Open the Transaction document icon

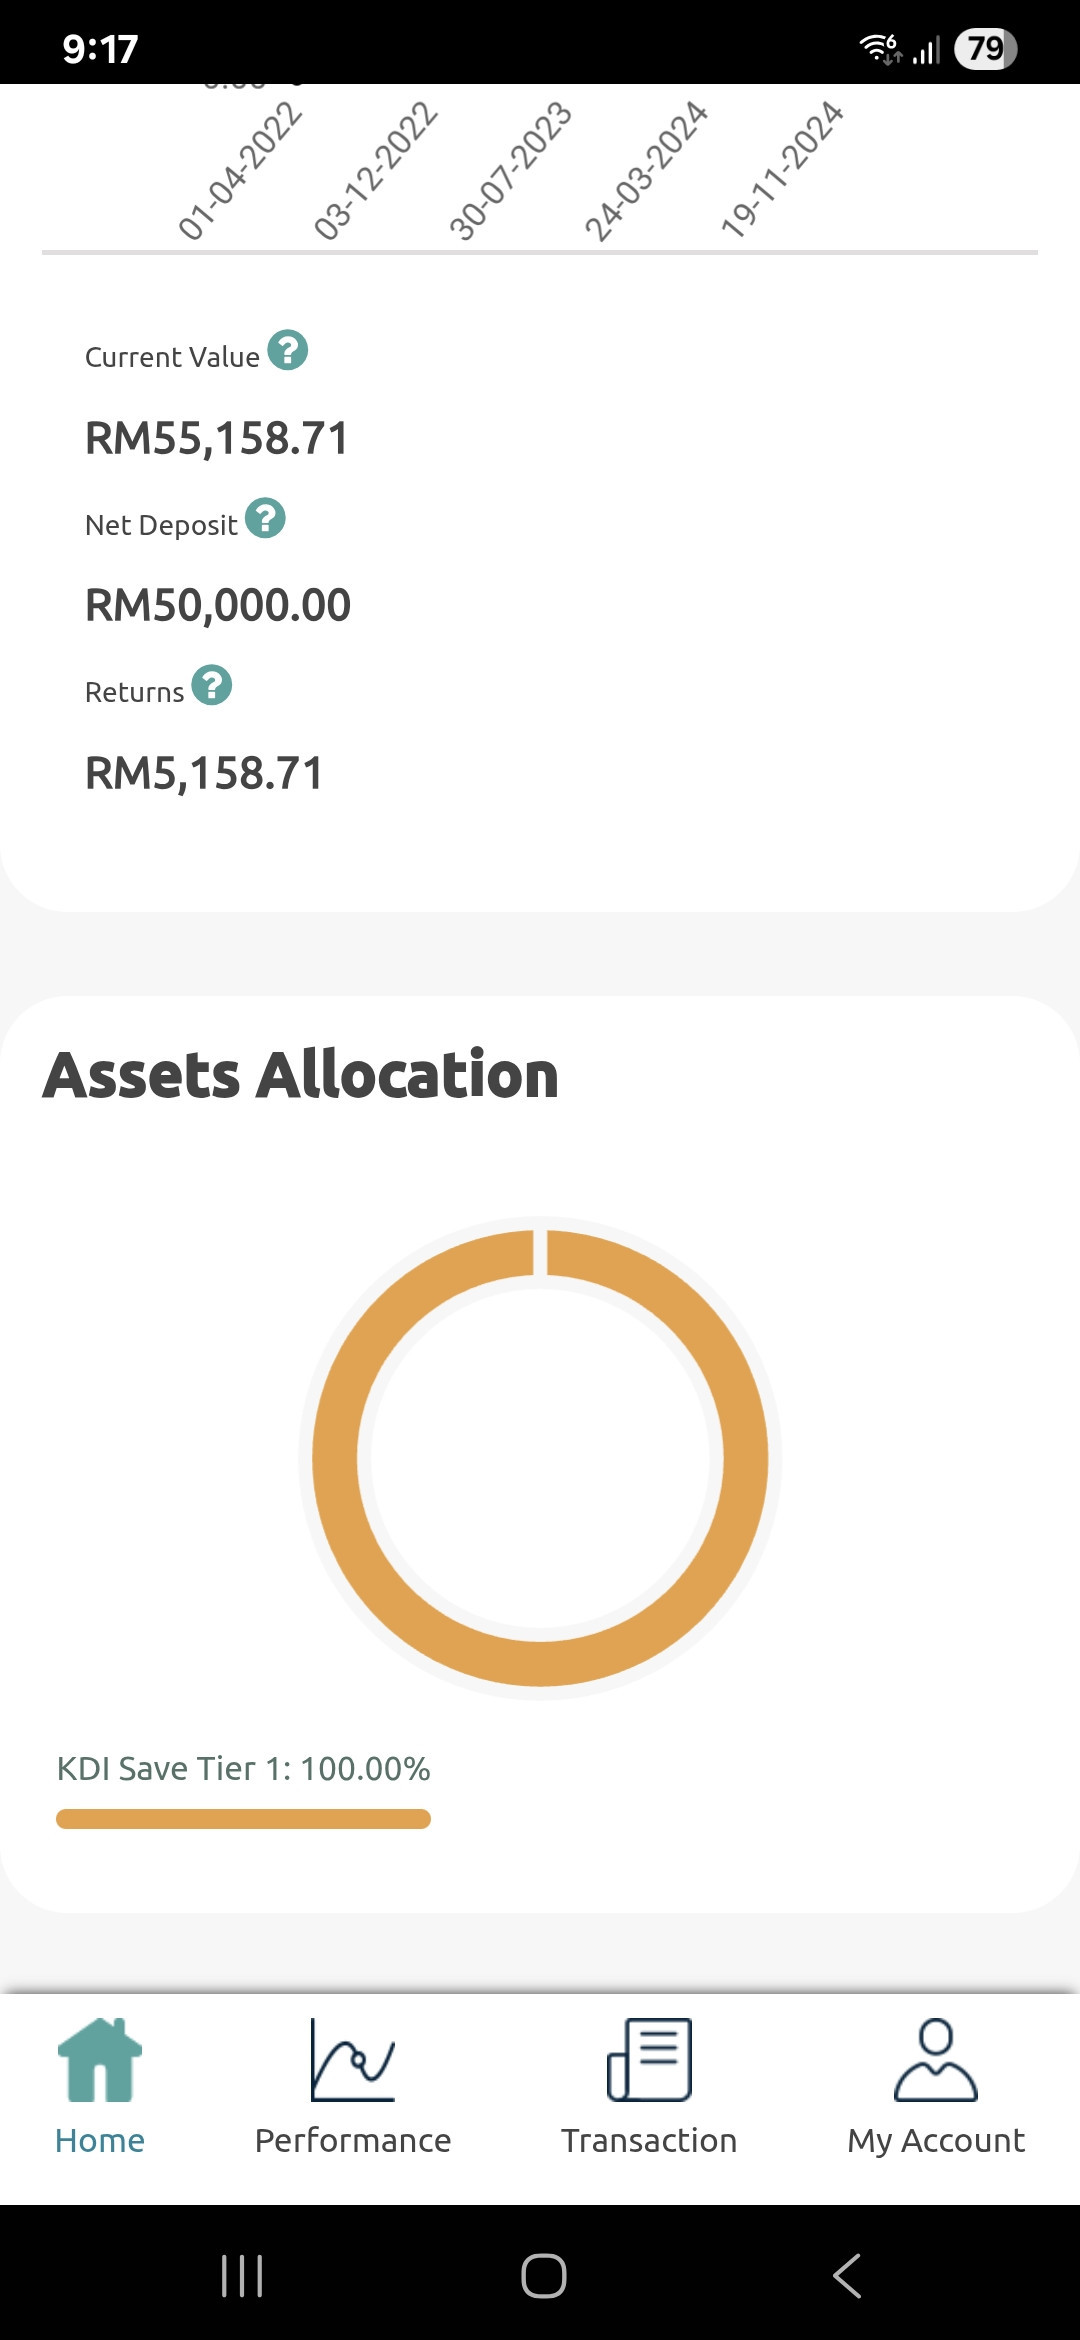(x=649, y=2059)
